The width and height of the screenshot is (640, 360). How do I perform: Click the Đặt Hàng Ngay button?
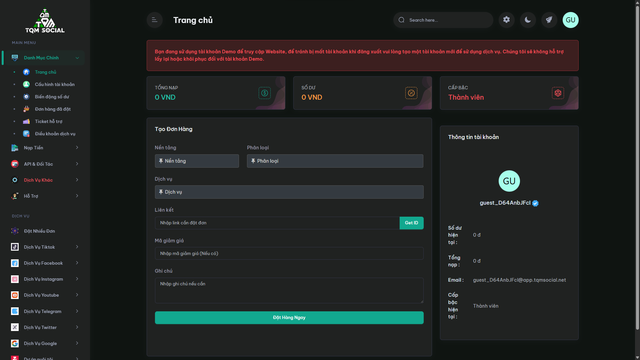coord(289,318)
